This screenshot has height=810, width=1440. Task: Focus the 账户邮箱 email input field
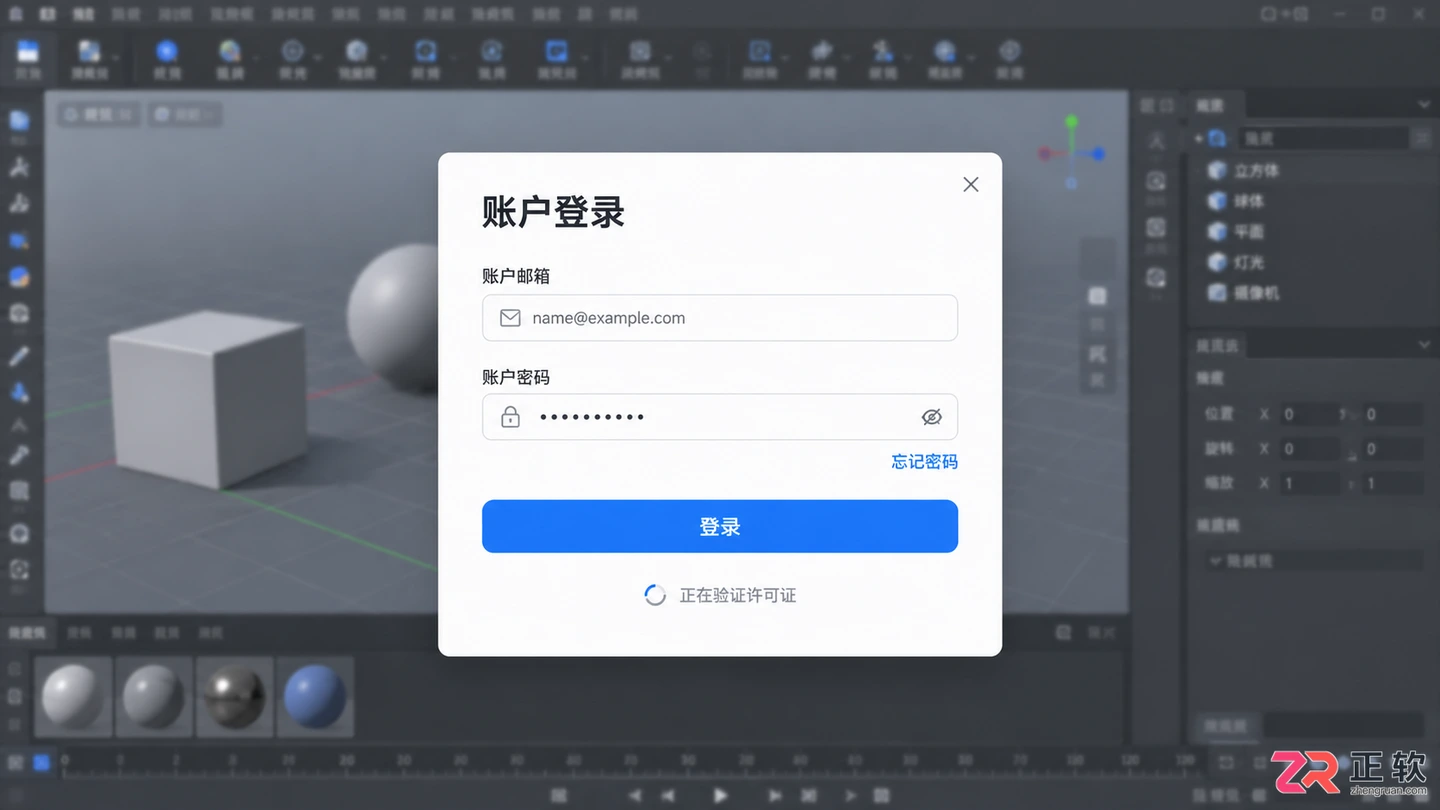point(720,318)
